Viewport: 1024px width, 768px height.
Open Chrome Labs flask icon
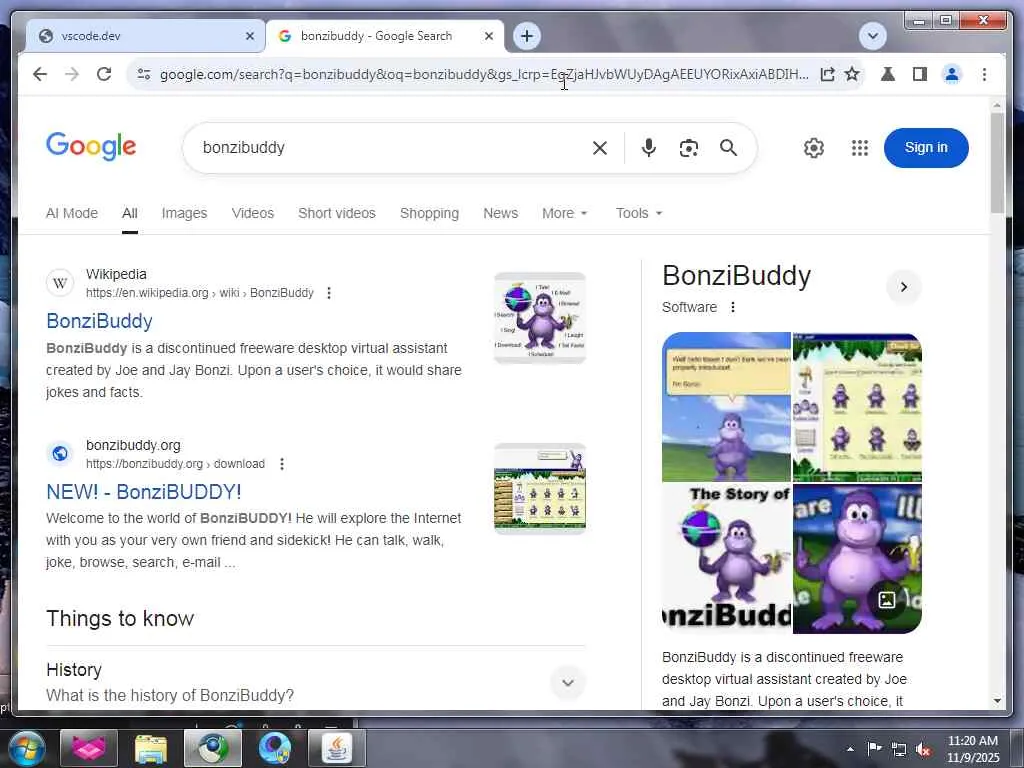tap(888, 74)
